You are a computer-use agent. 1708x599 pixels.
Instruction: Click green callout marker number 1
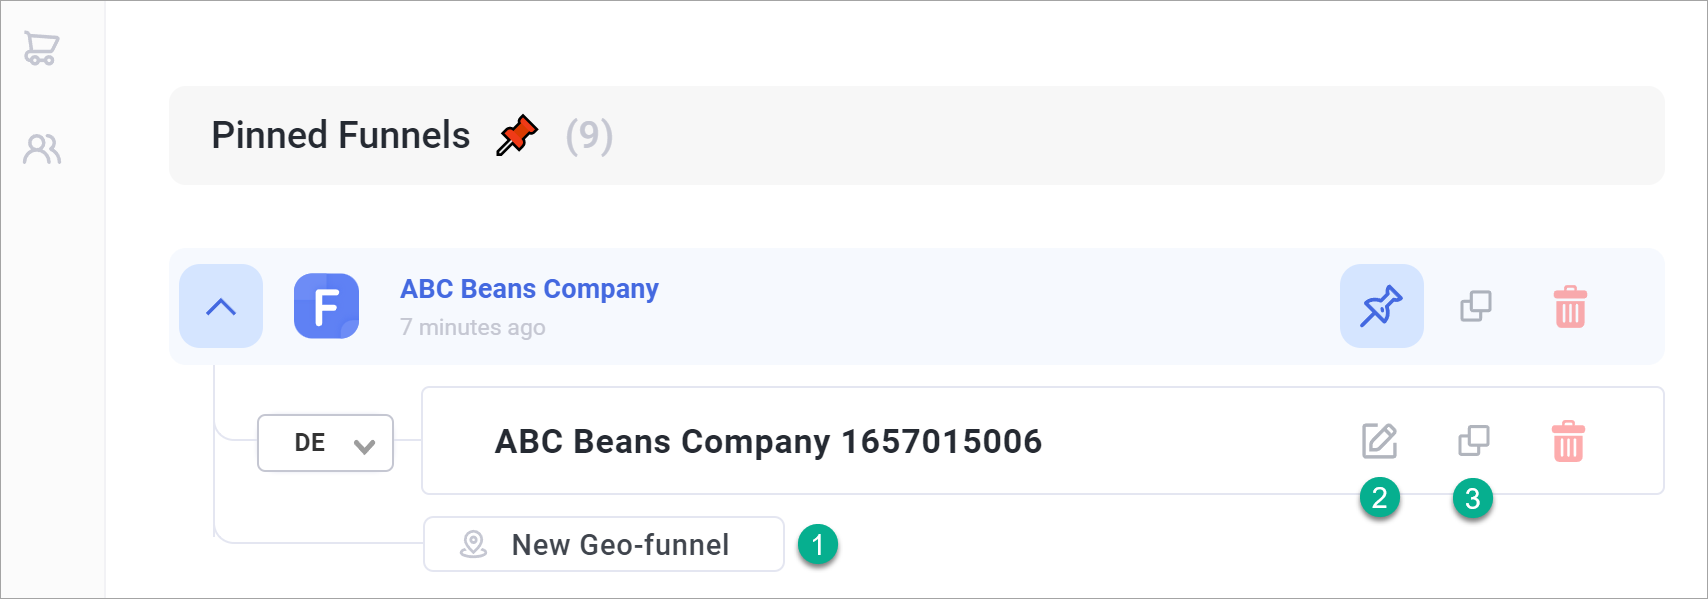(818, 545)
